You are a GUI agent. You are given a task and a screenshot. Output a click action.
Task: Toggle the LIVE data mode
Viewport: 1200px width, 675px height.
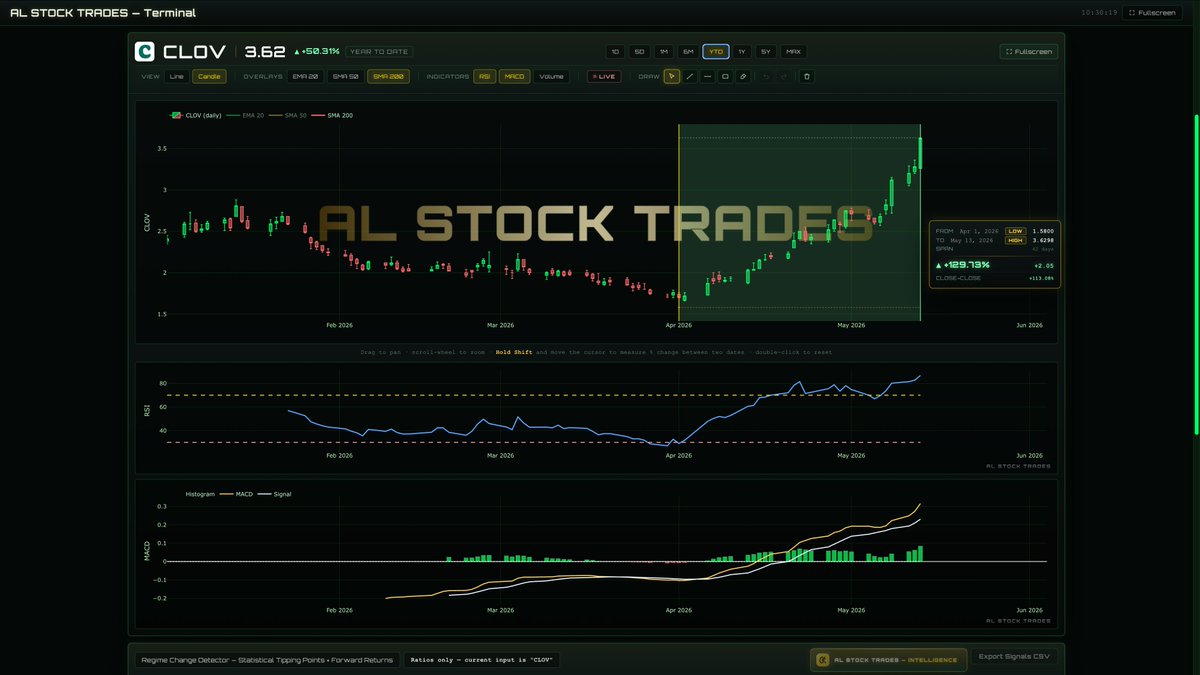604,76
